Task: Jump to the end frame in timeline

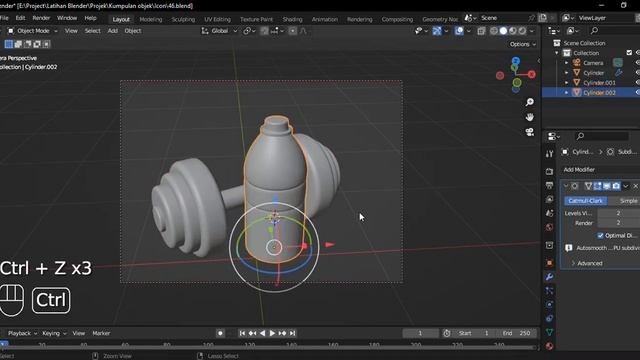Action: coord(292,333)
